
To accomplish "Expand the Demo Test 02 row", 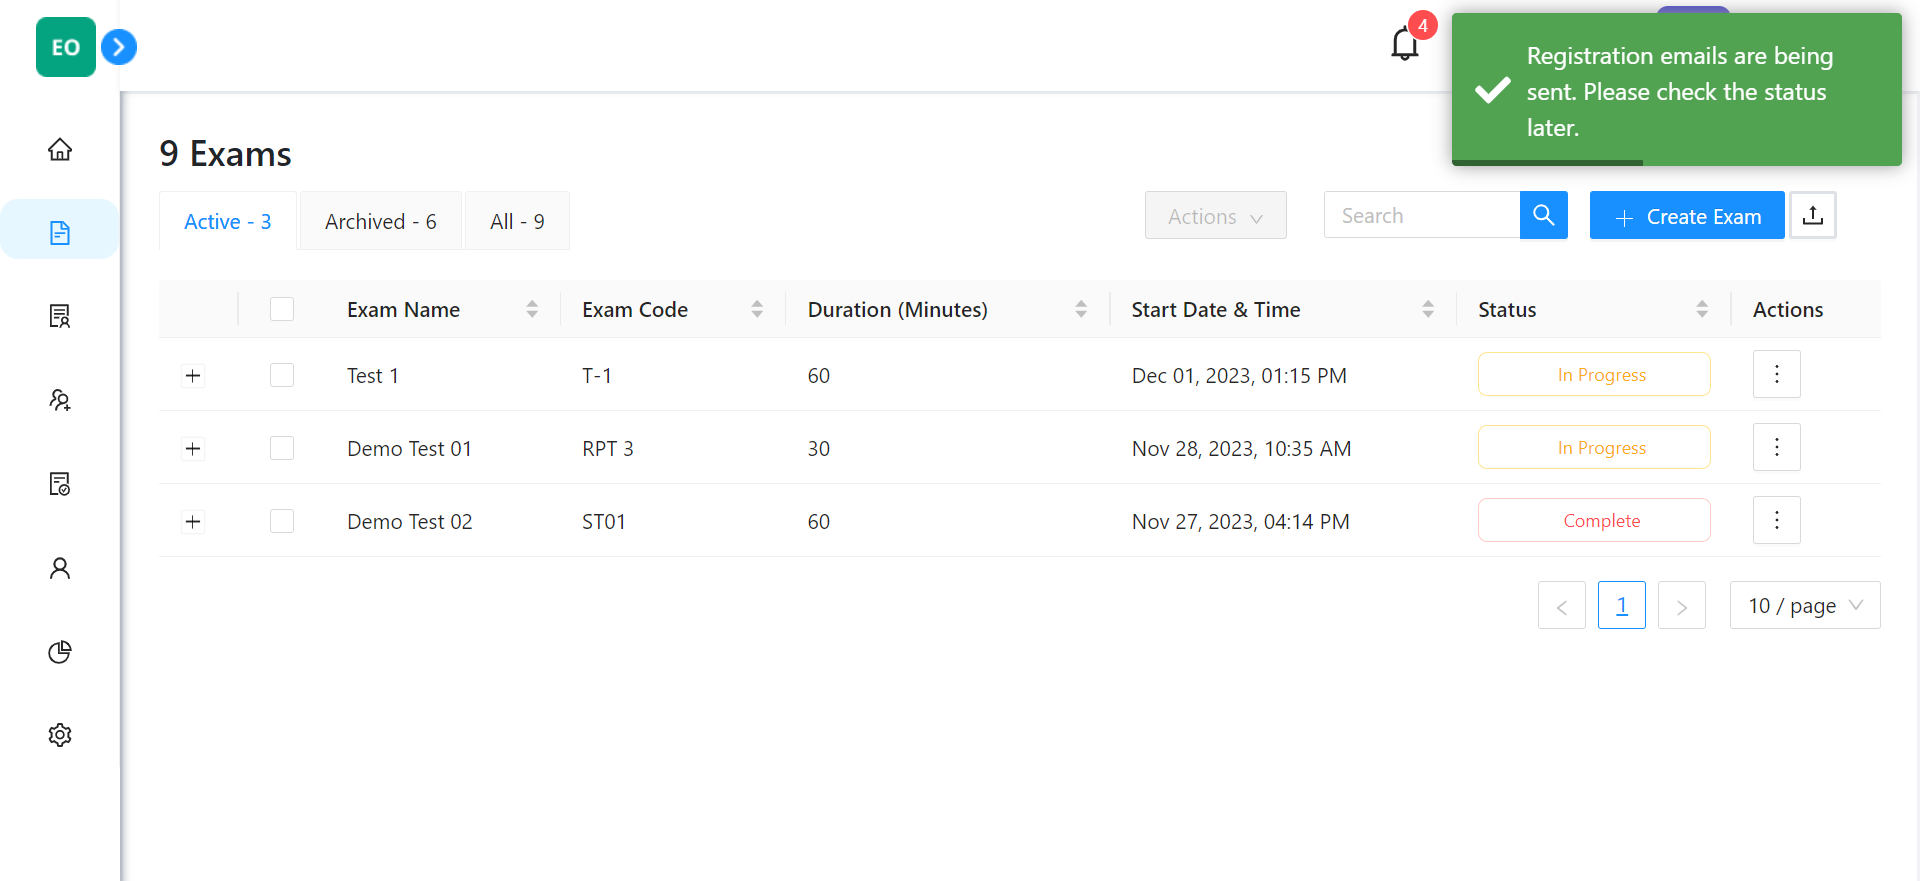I will (x=193, y=522).
